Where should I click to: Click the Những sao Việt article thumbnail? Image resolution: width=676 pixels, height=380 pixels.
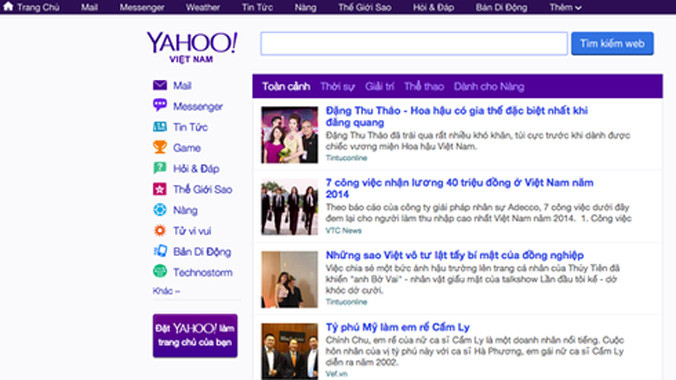click(289, 280)
